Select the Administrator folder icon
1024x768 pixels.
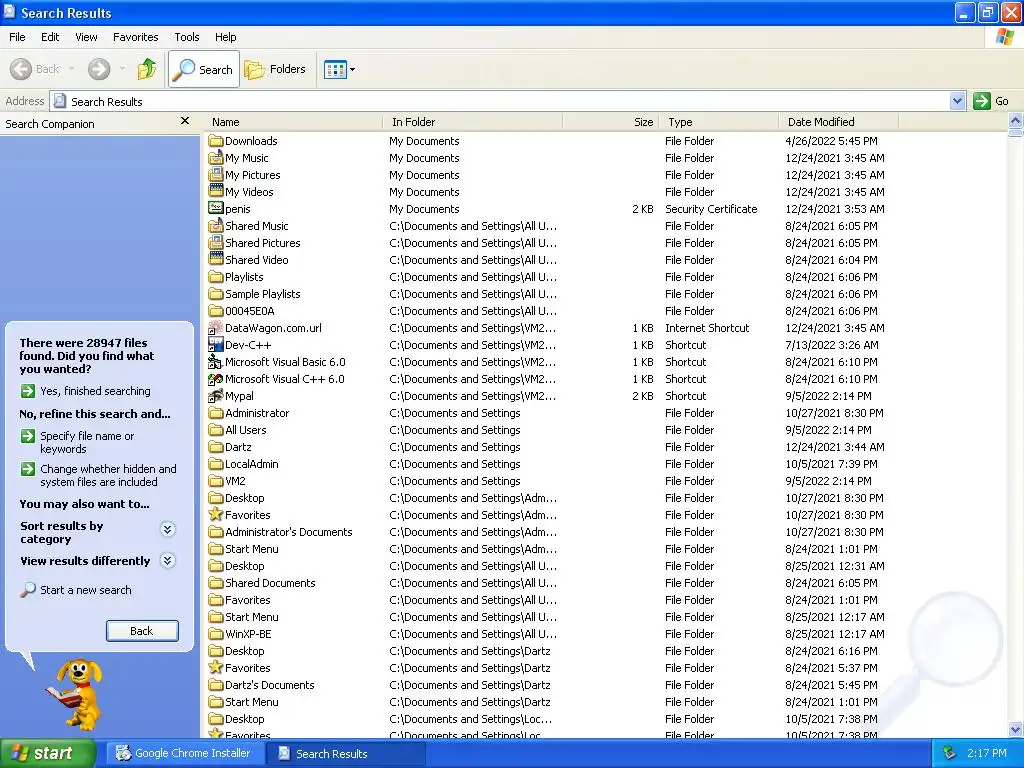(x=216, y=413)
